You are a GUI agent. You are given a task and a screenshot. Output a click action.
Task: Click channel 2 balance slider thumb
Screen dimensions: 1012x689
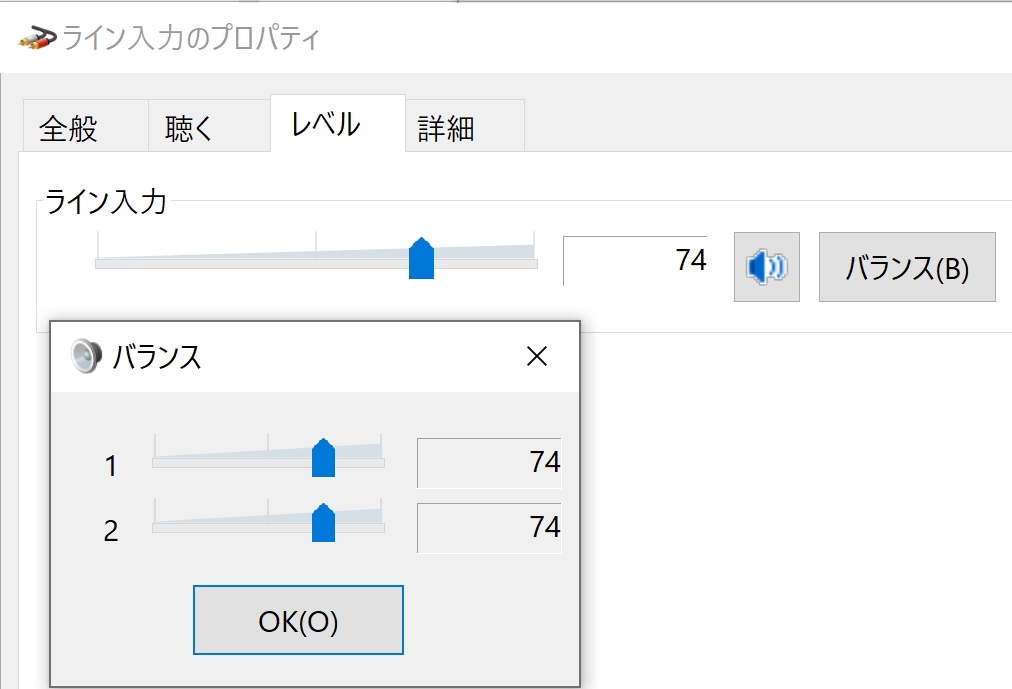point(323,522)
